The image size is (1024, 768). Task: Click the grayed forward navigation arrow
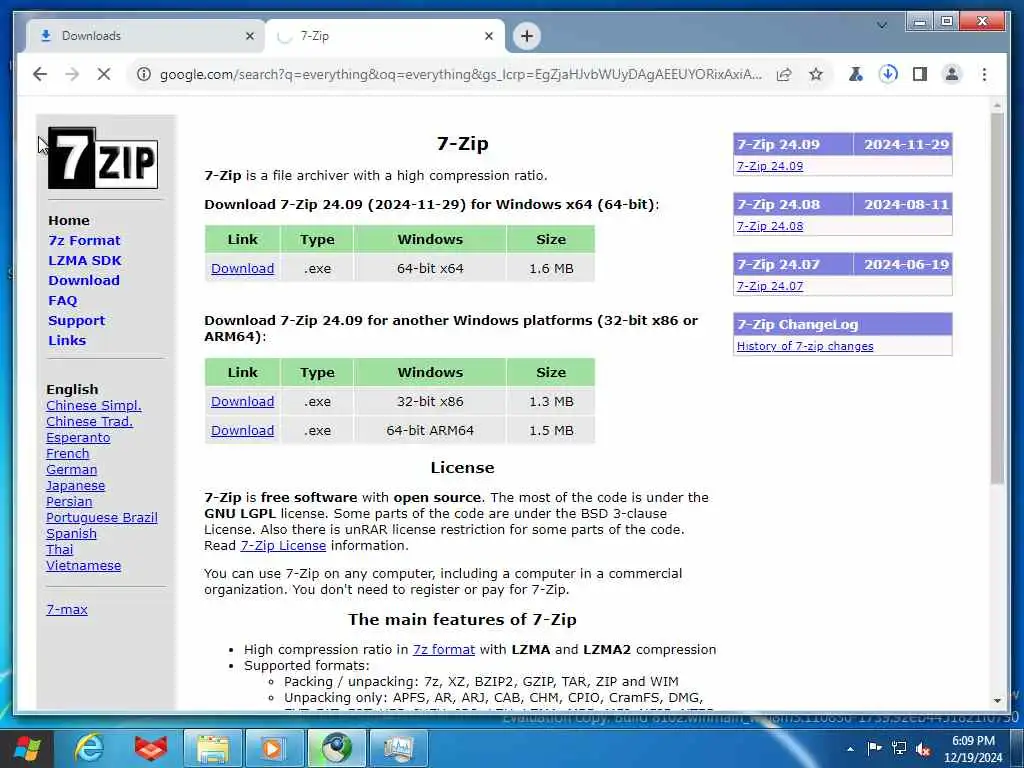coord(72,74)
